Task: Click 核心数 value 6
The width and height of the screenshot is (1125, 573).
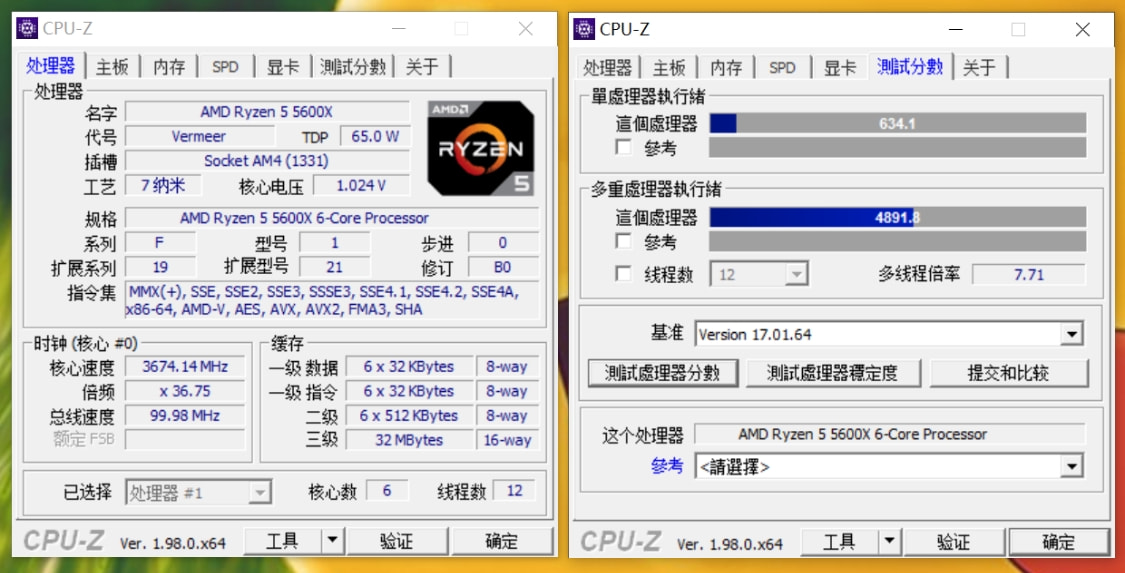Action: 387,491
